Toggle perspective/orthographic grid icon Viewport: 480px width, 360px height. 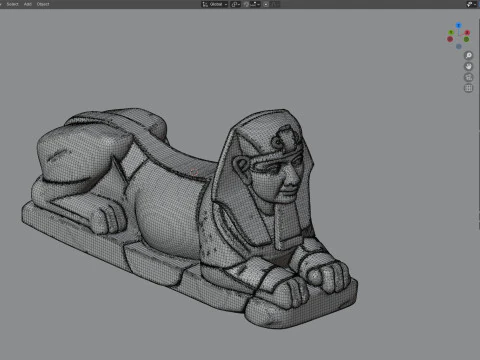point(469,88)
